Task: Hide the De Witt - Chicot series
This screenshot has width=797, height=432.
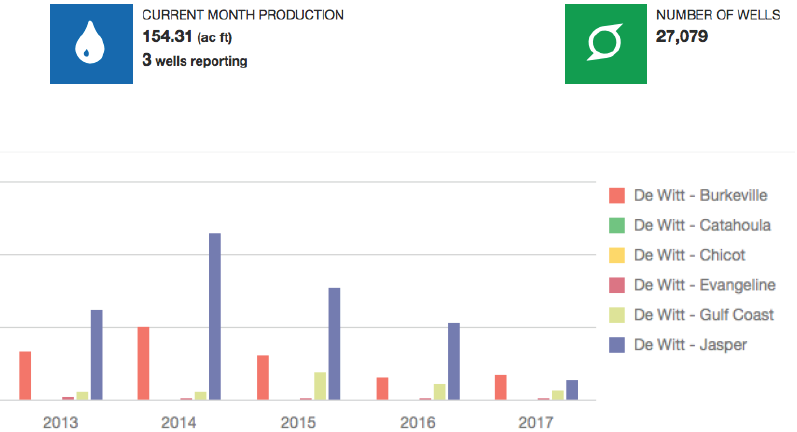Action: point(689,255)
